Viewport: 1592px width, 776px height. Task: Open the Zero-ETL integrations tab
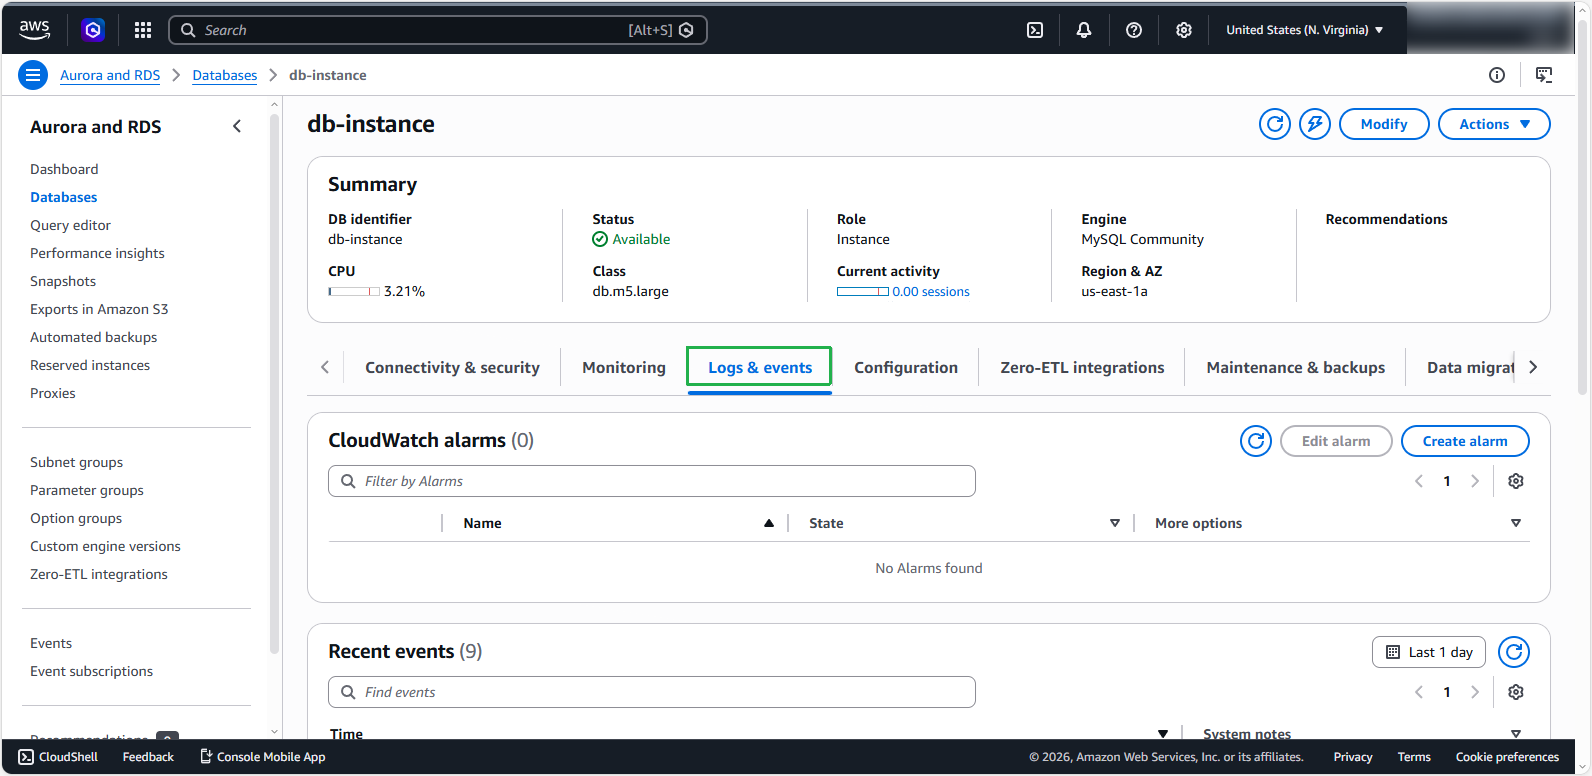[x=1082, y=367]
